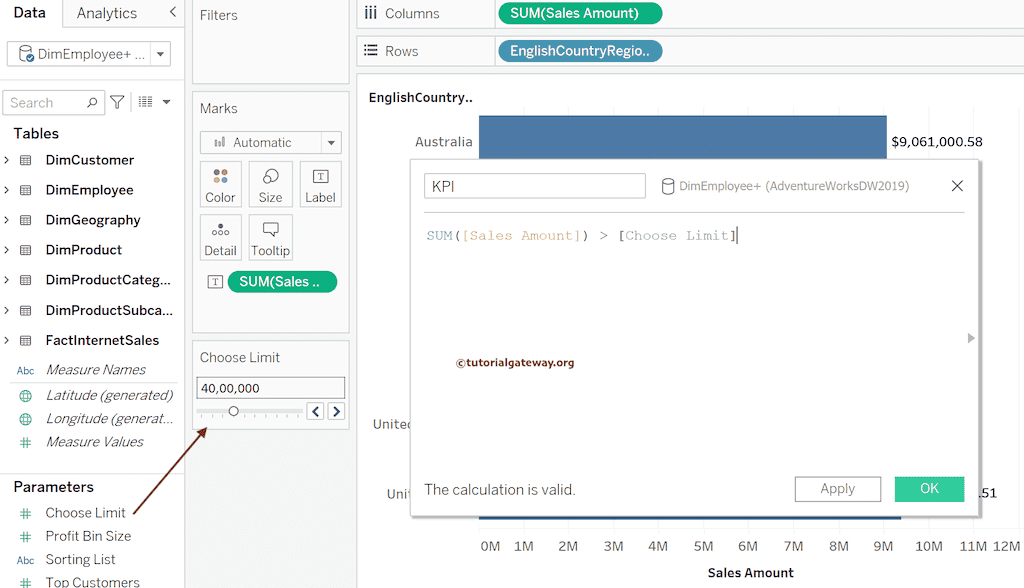Open Detail on the Marks card
This screenshot has width=1024, height=588.
click(220, 237)
